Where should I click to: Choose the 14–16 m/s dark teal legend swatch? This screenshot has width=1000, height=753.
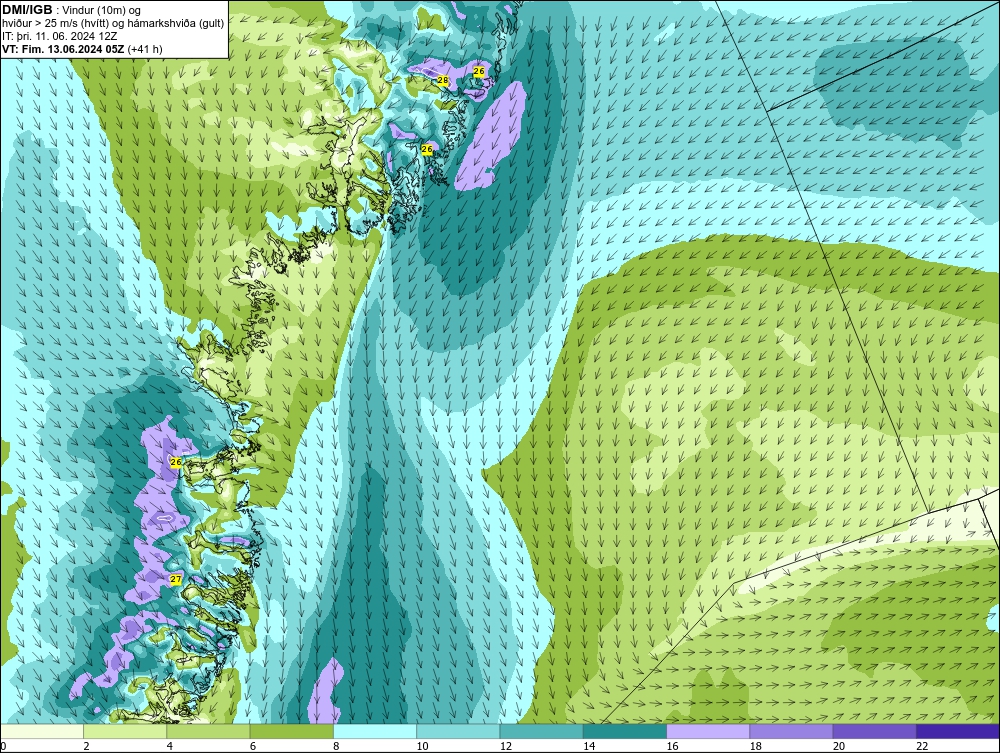pos(624,731)
